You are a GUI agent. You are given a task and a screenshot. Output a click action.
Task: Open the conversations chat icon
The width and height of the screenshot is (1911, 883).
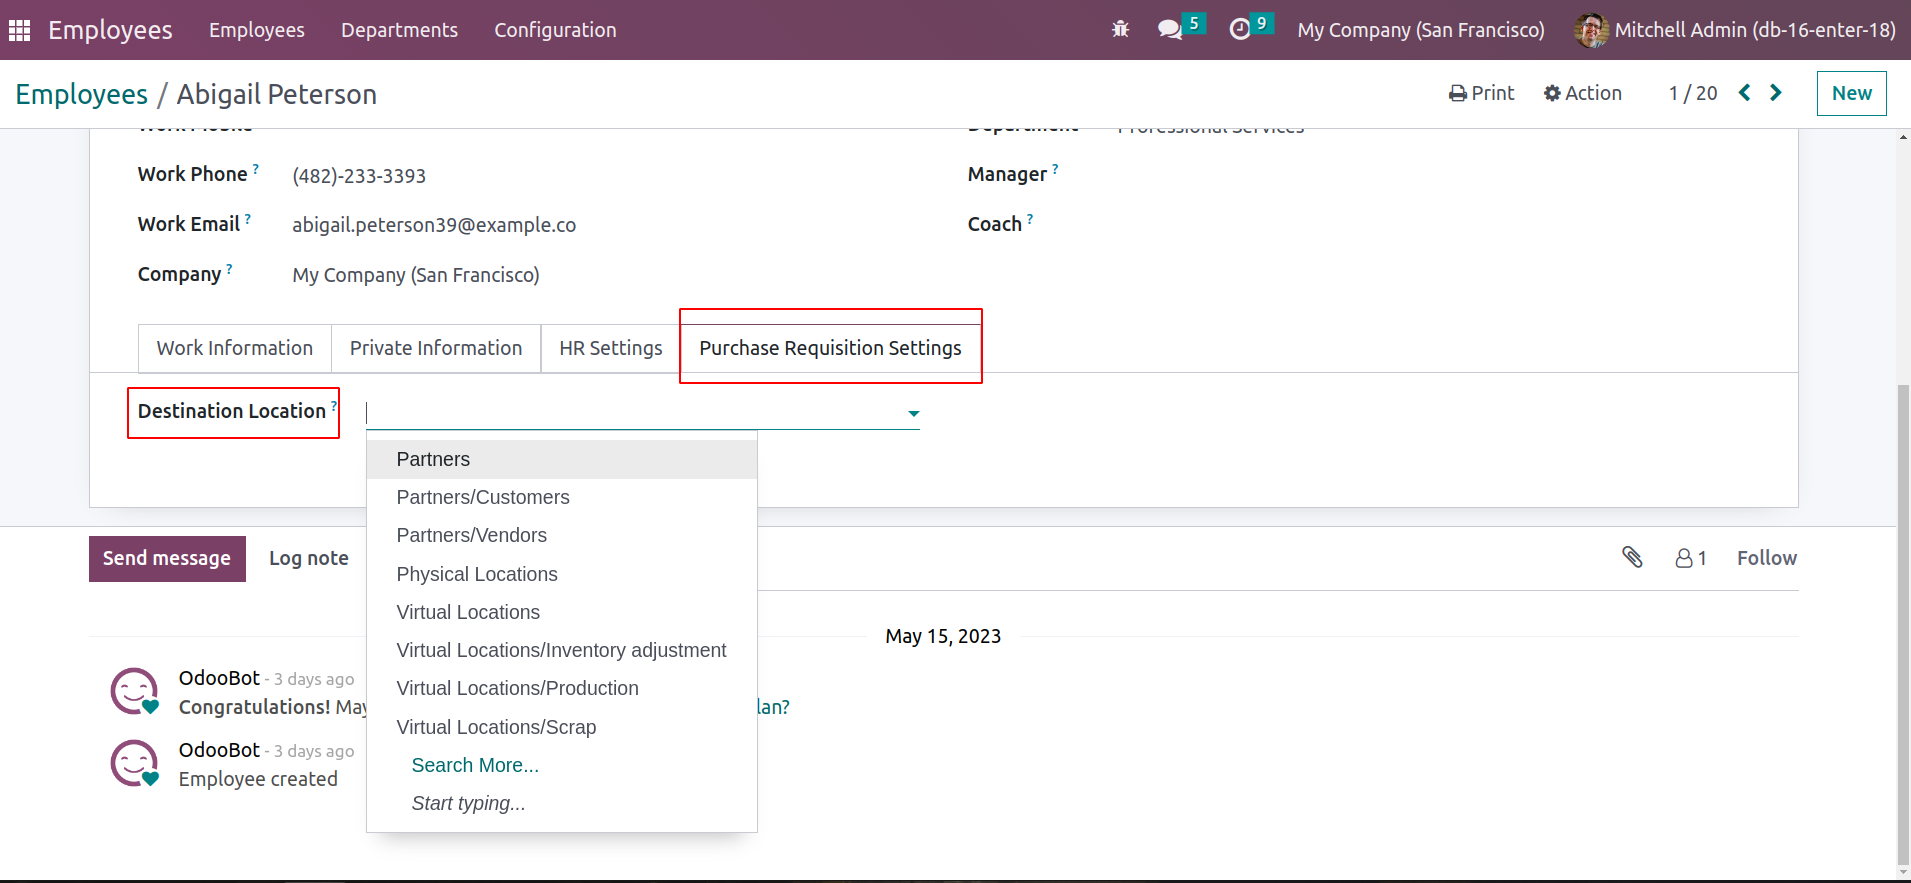click(x=1169, y=30)
